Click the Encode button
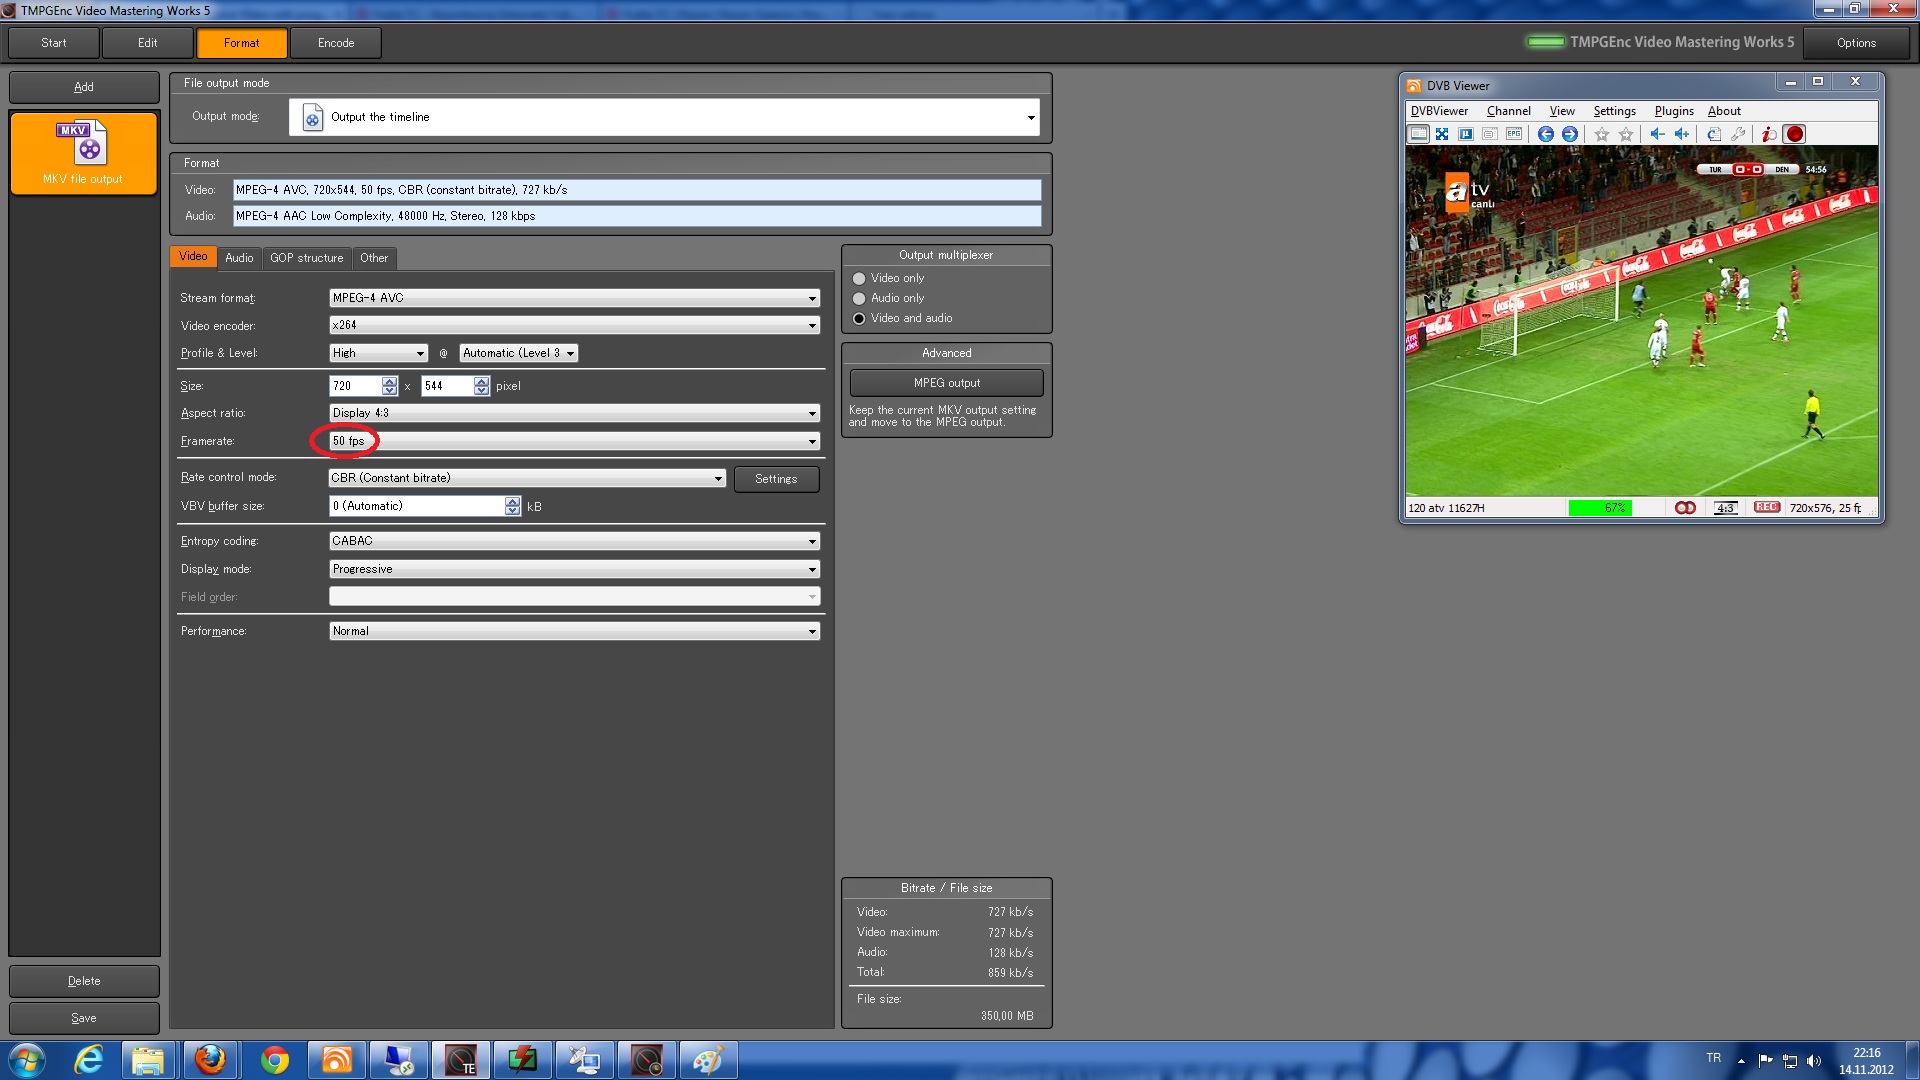 (336, 43)
